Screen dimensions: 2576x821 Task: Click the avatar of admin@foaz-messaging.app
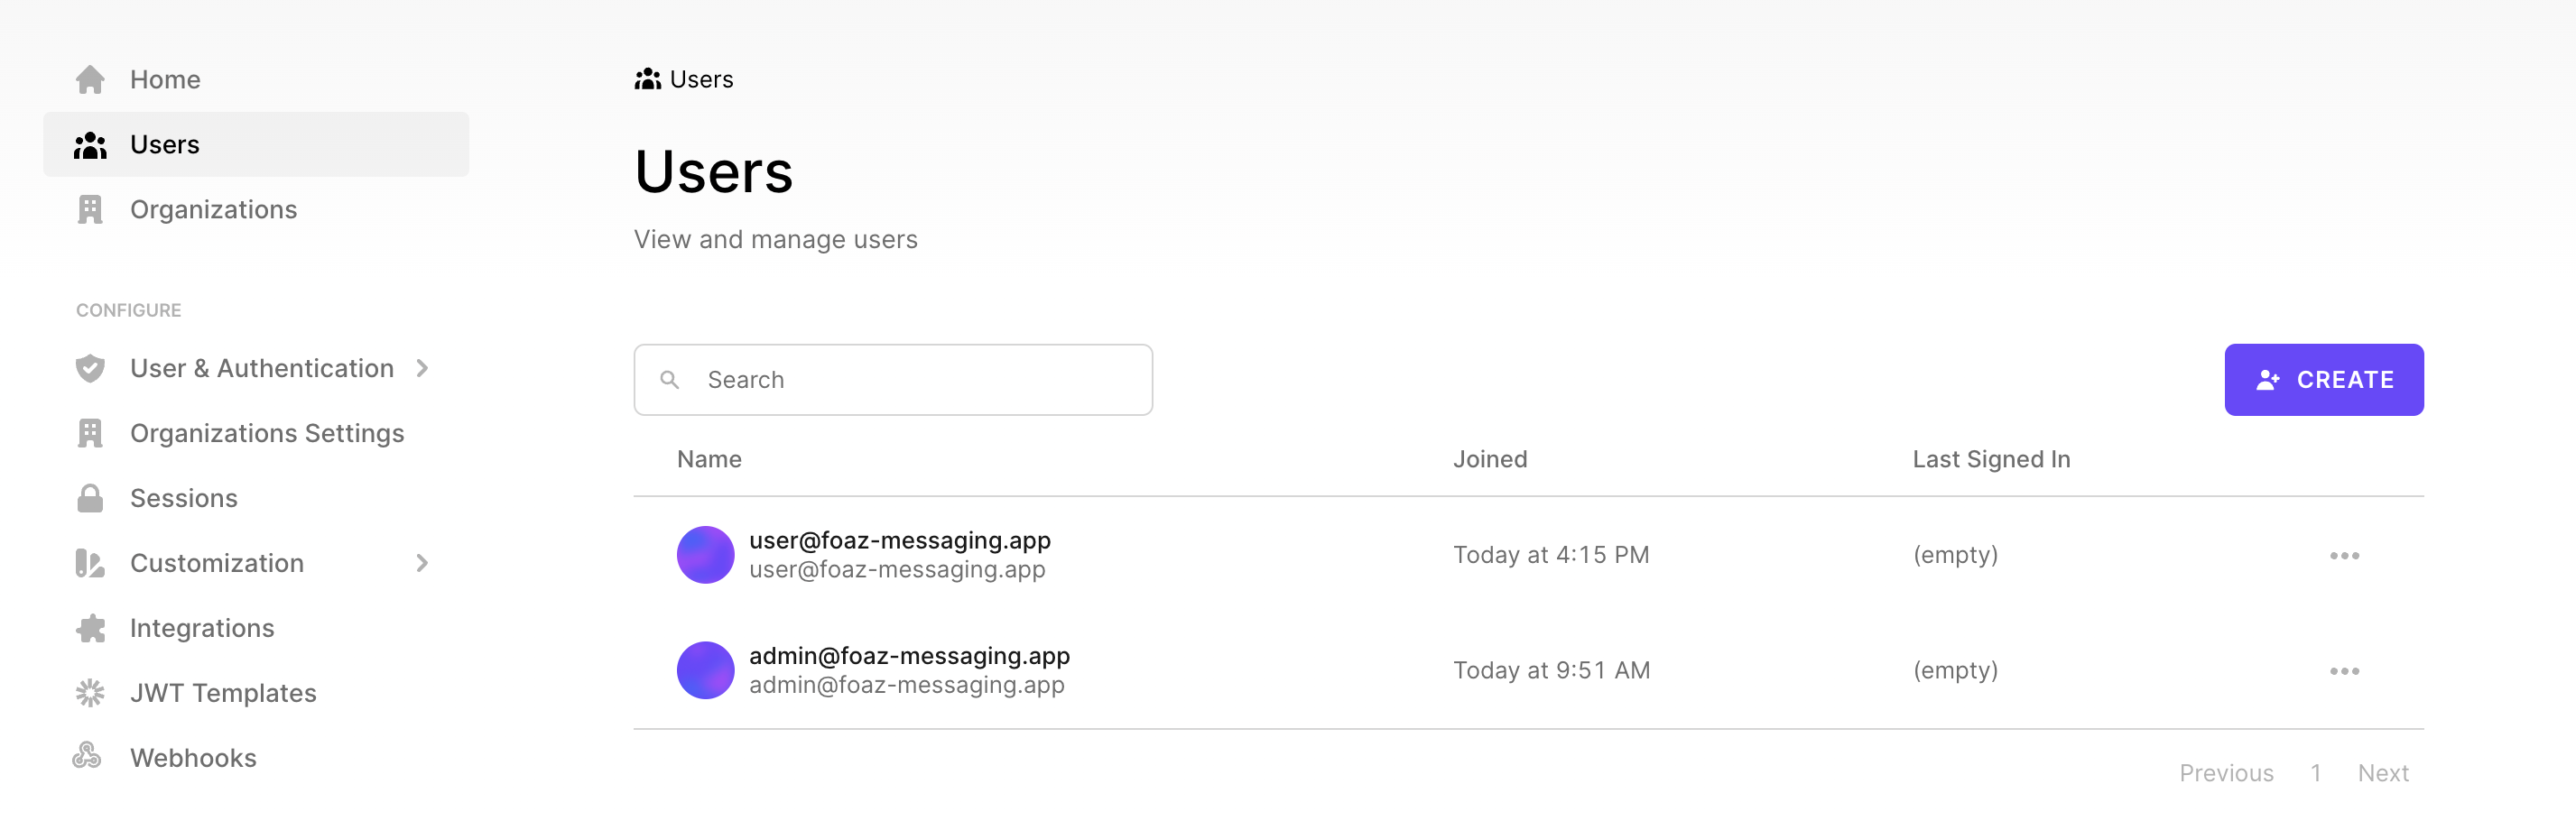pyautogui.click(x=705, y=670)
